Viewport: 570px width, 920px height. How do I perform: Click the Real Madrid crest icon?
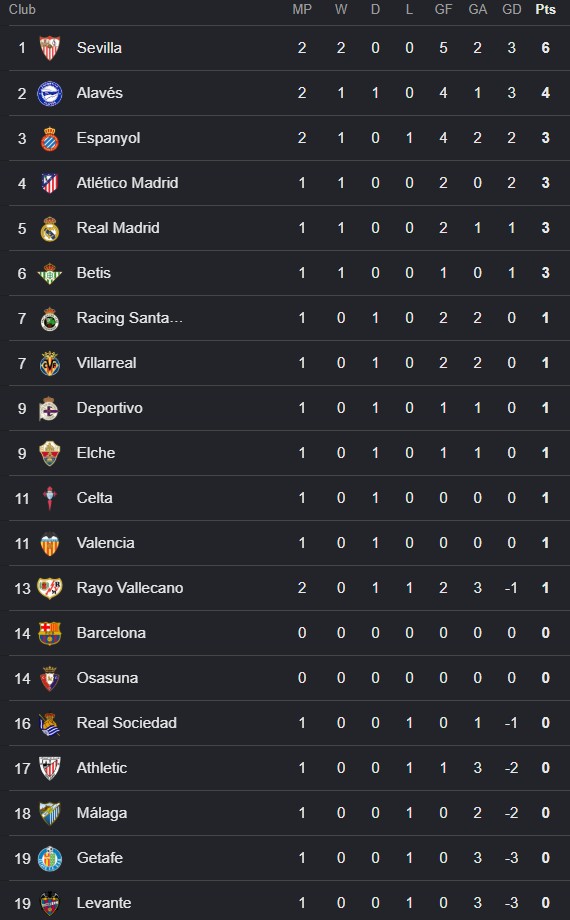coord(50,228)
